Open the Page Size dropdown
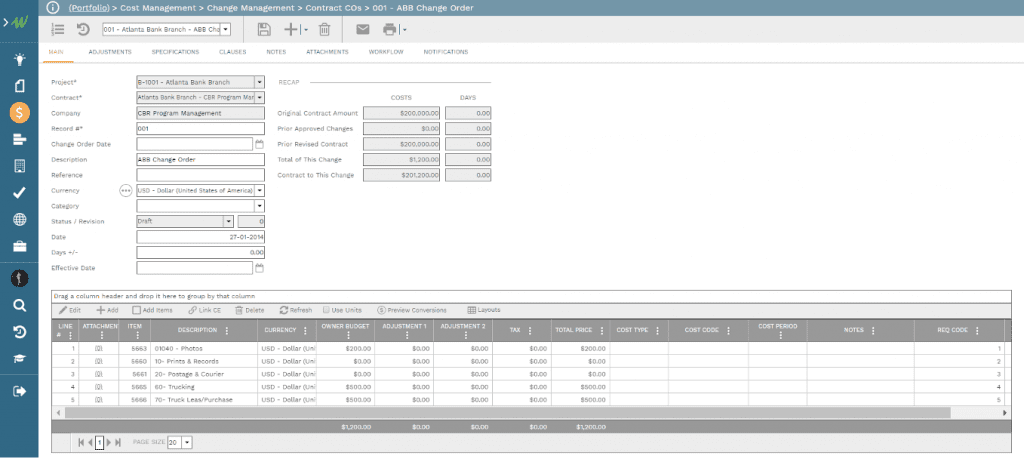The height and width of the screenshot is (459, 1024). click(187, 442)
